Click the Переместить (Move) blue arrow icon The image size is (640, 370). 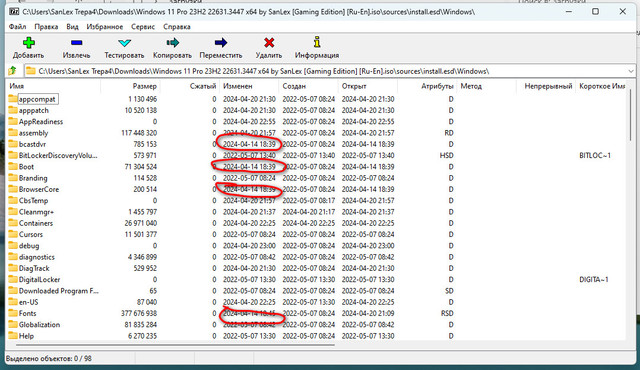coord(220,42)
